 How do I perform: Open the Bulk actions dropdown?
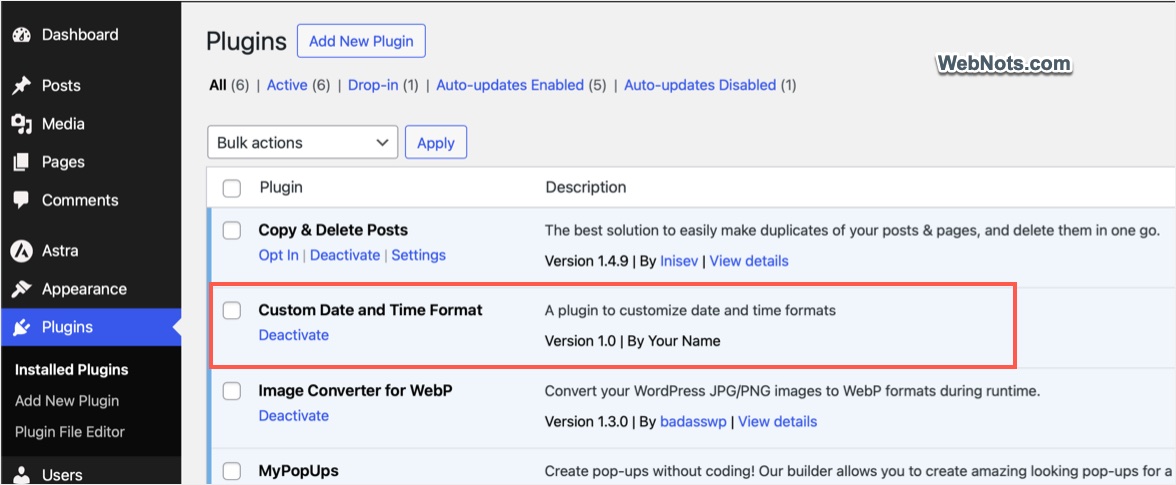coord(302,142)
